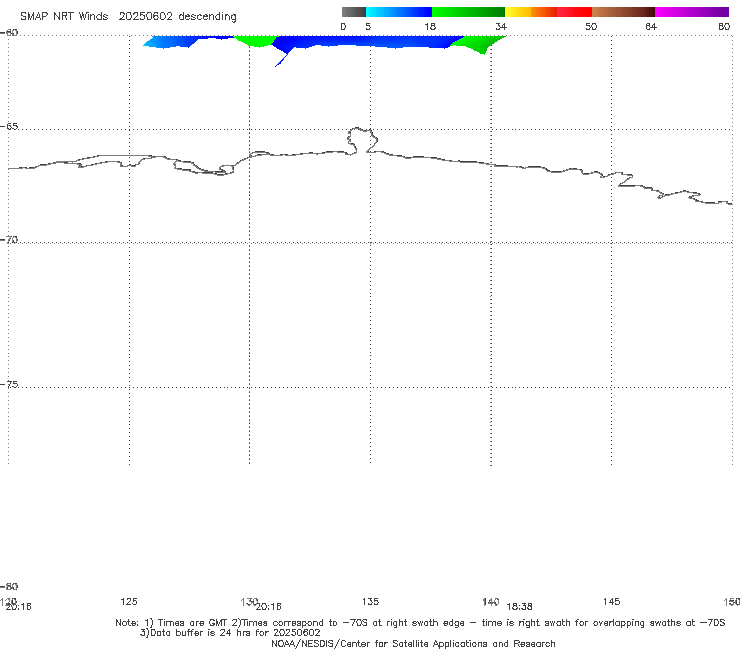
Task: Click the brown segment of the color bar
Action: 623,12
